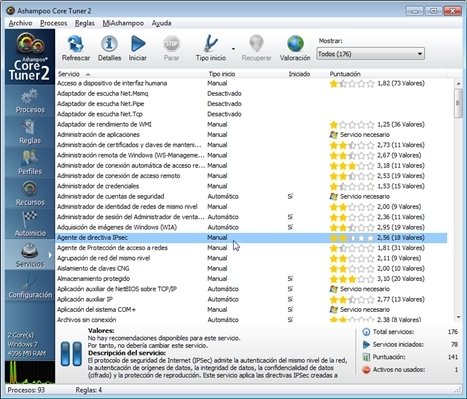Select 'Archivos sin conexión' service
Image resolution: width=467 pixels, height=399 pixels.
pos(87,320)
